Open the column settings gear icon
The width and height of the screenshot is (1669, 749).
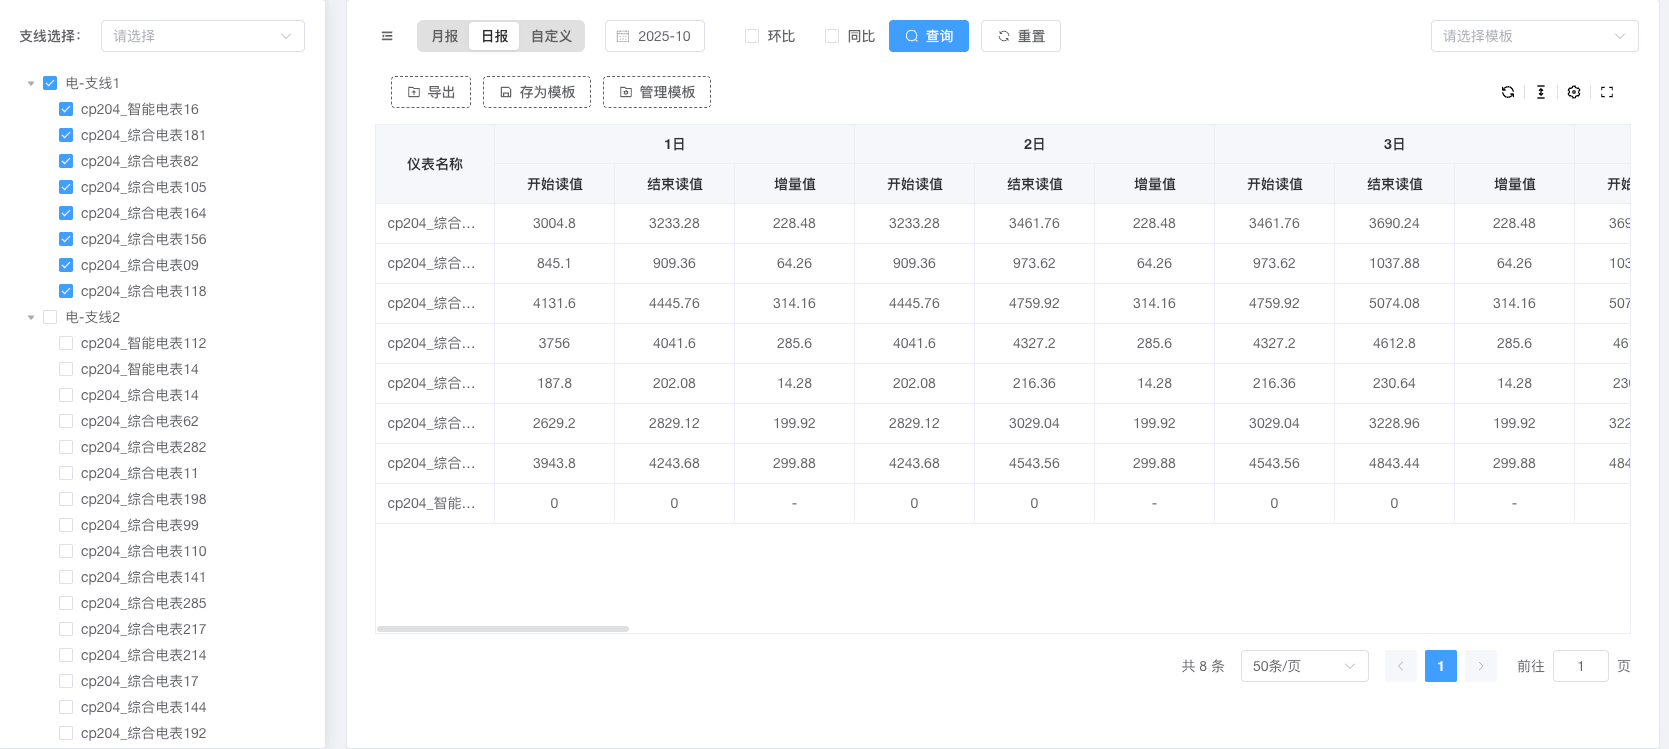click(x=1574, y=92)
